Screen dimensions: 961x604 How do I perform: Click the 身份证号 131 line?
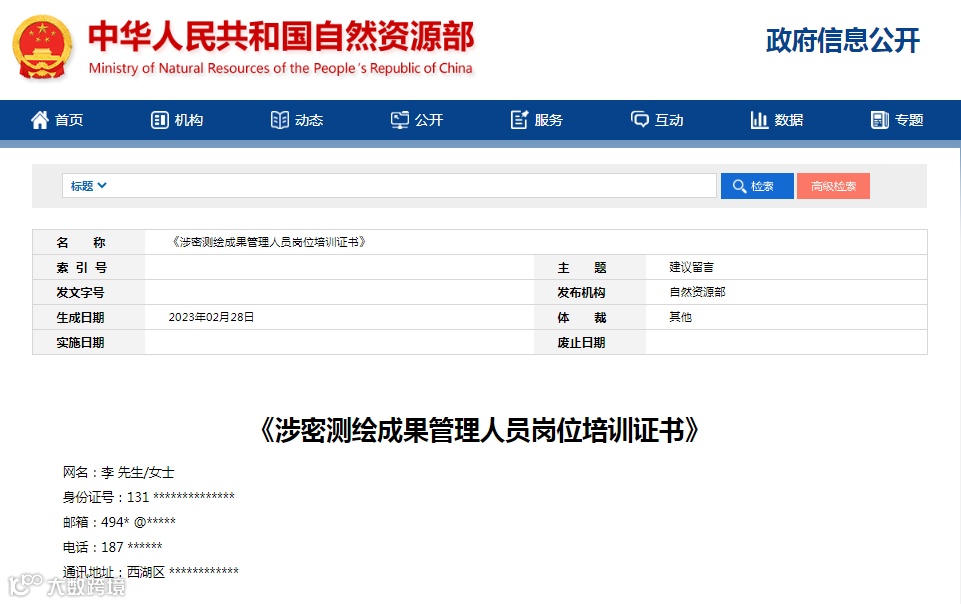click(148, 497)
